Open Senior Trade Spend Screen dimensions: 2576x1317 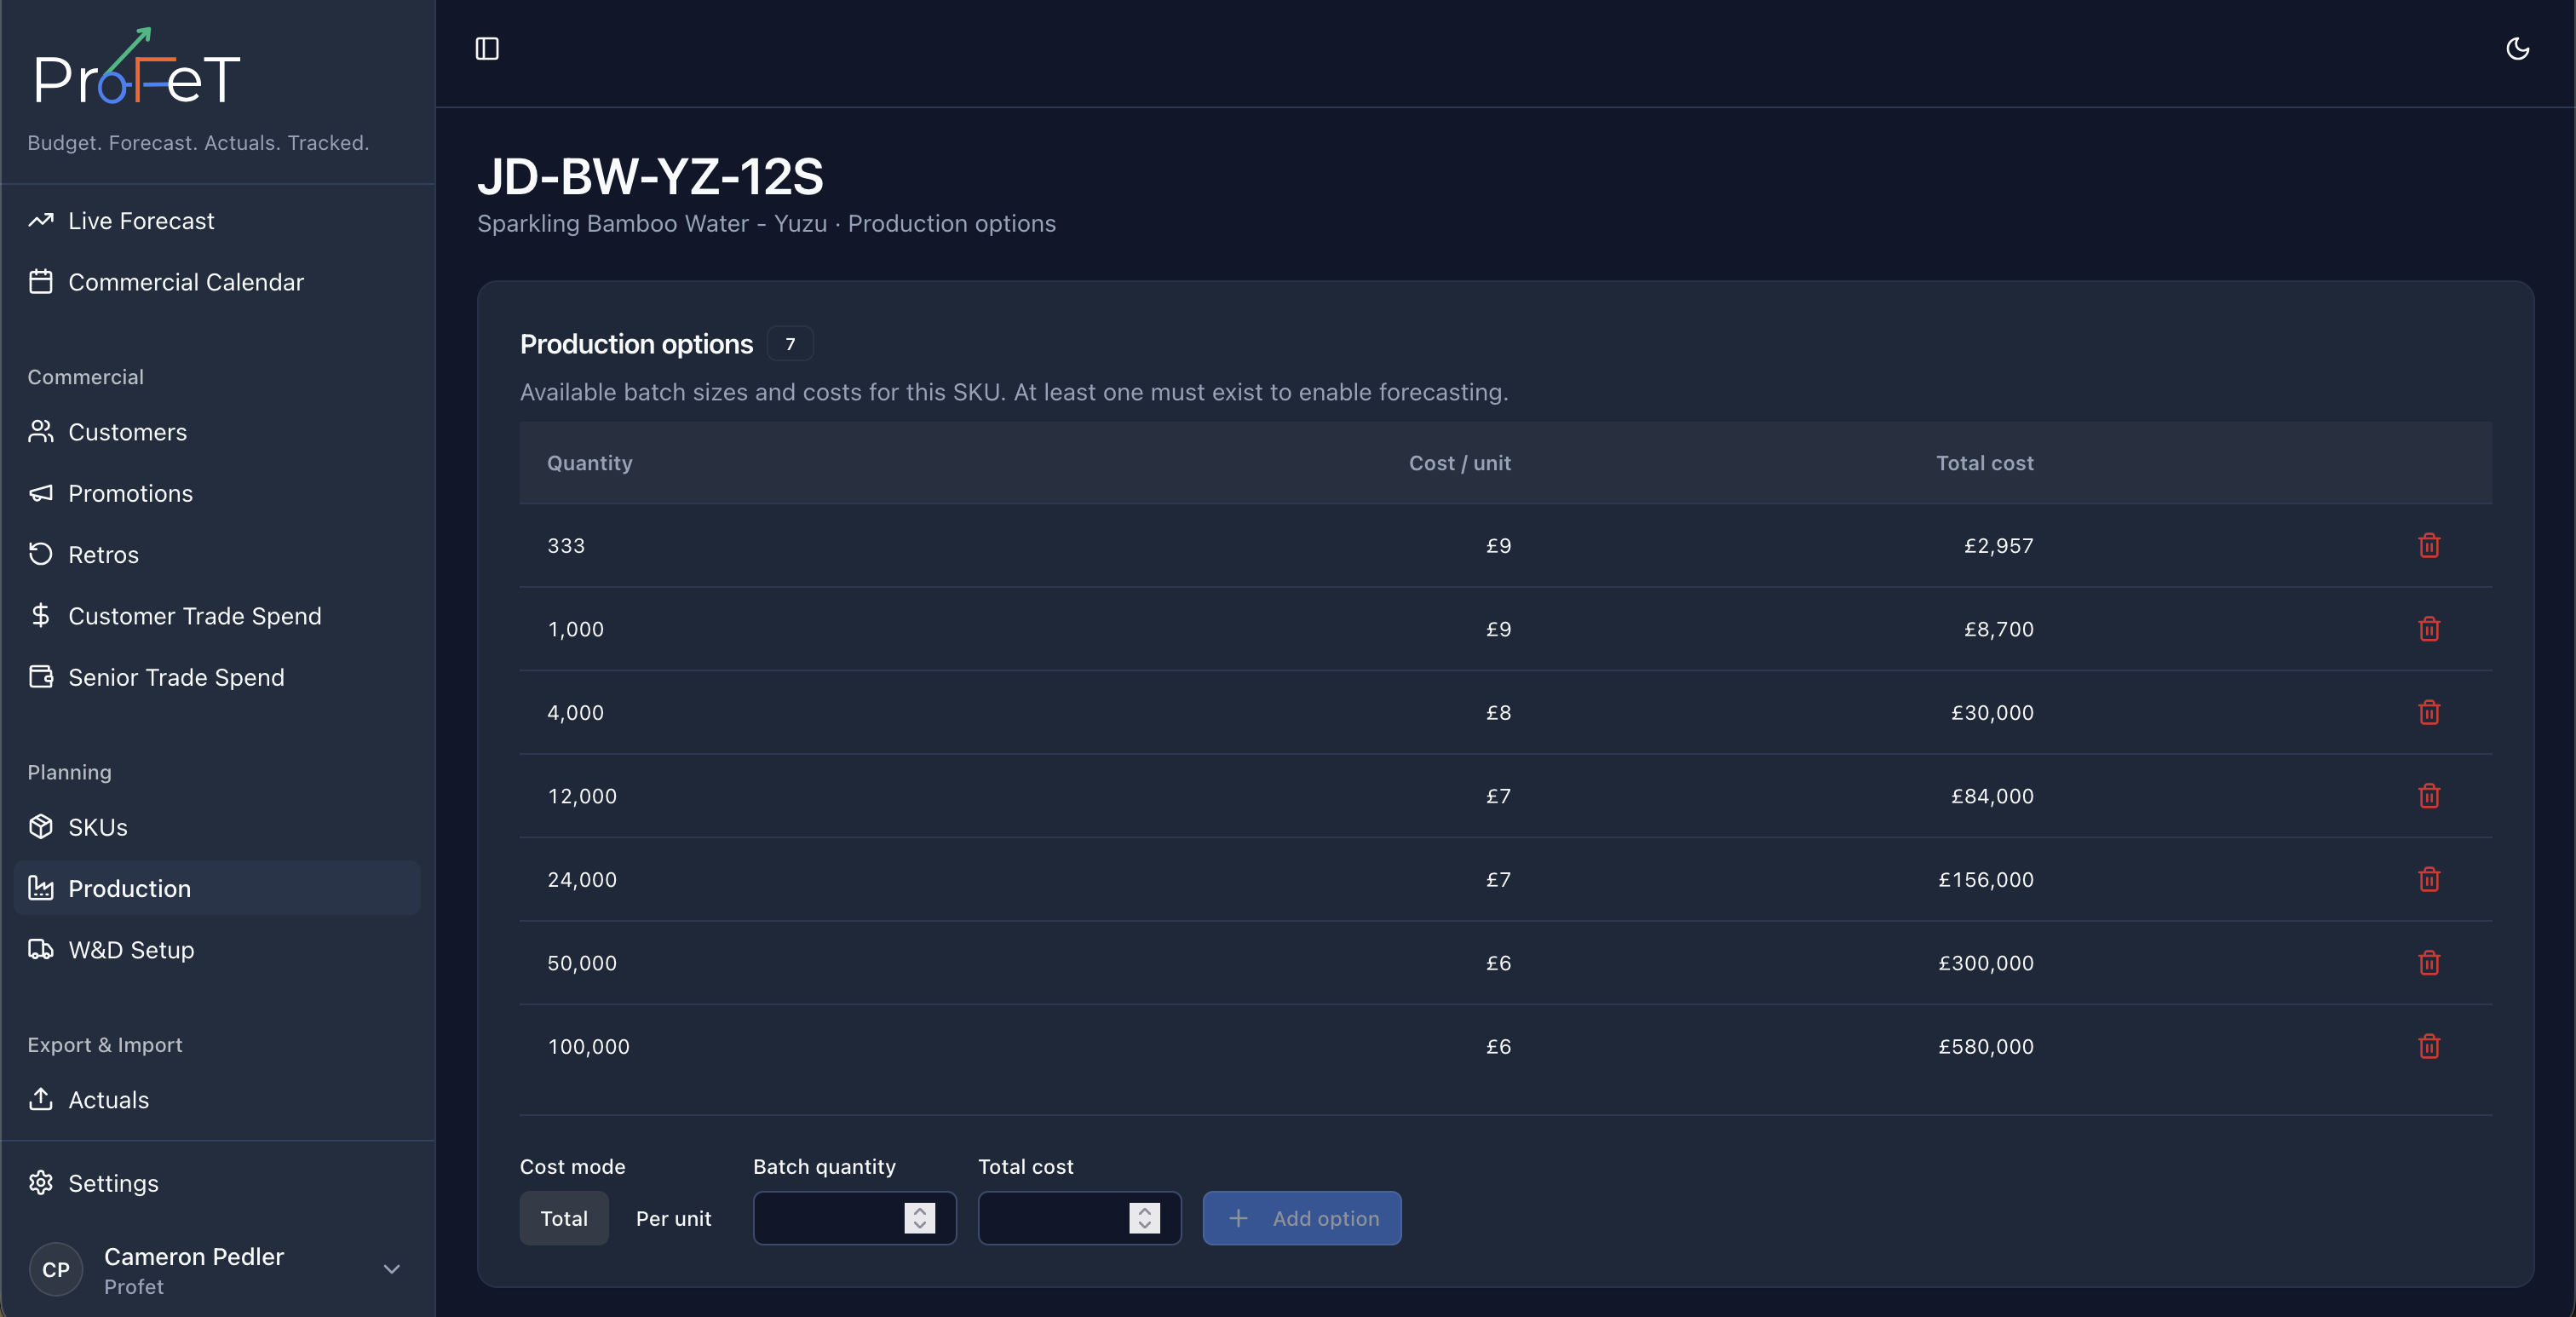point(217,677)
